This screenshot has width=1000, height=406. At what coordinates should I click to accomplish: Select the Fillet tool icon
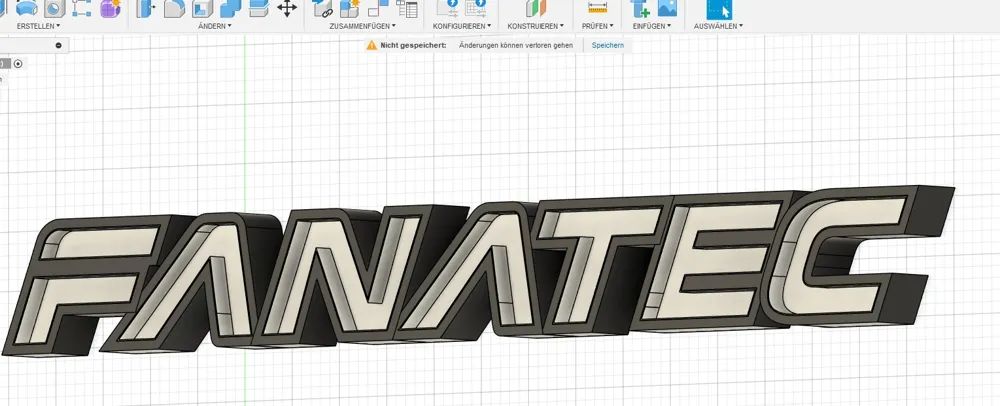click(174, 8)
